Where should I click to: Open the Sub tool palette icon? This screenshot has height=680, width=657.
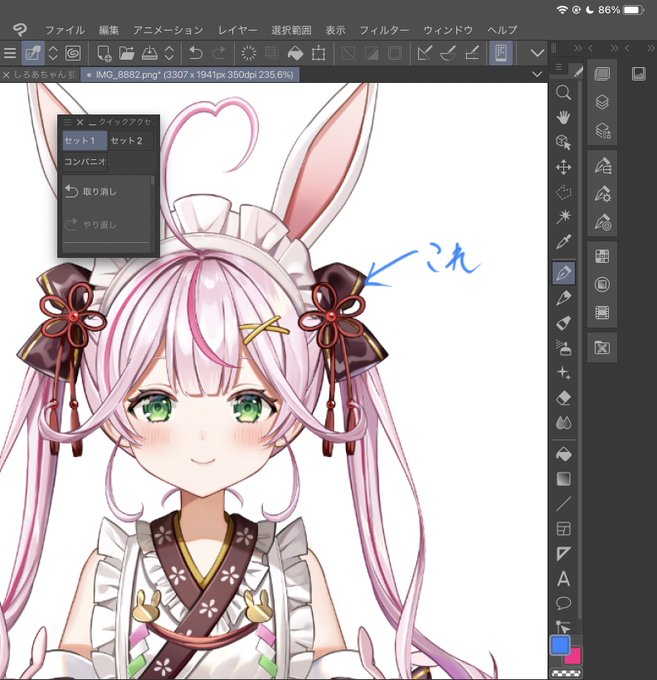602,166
